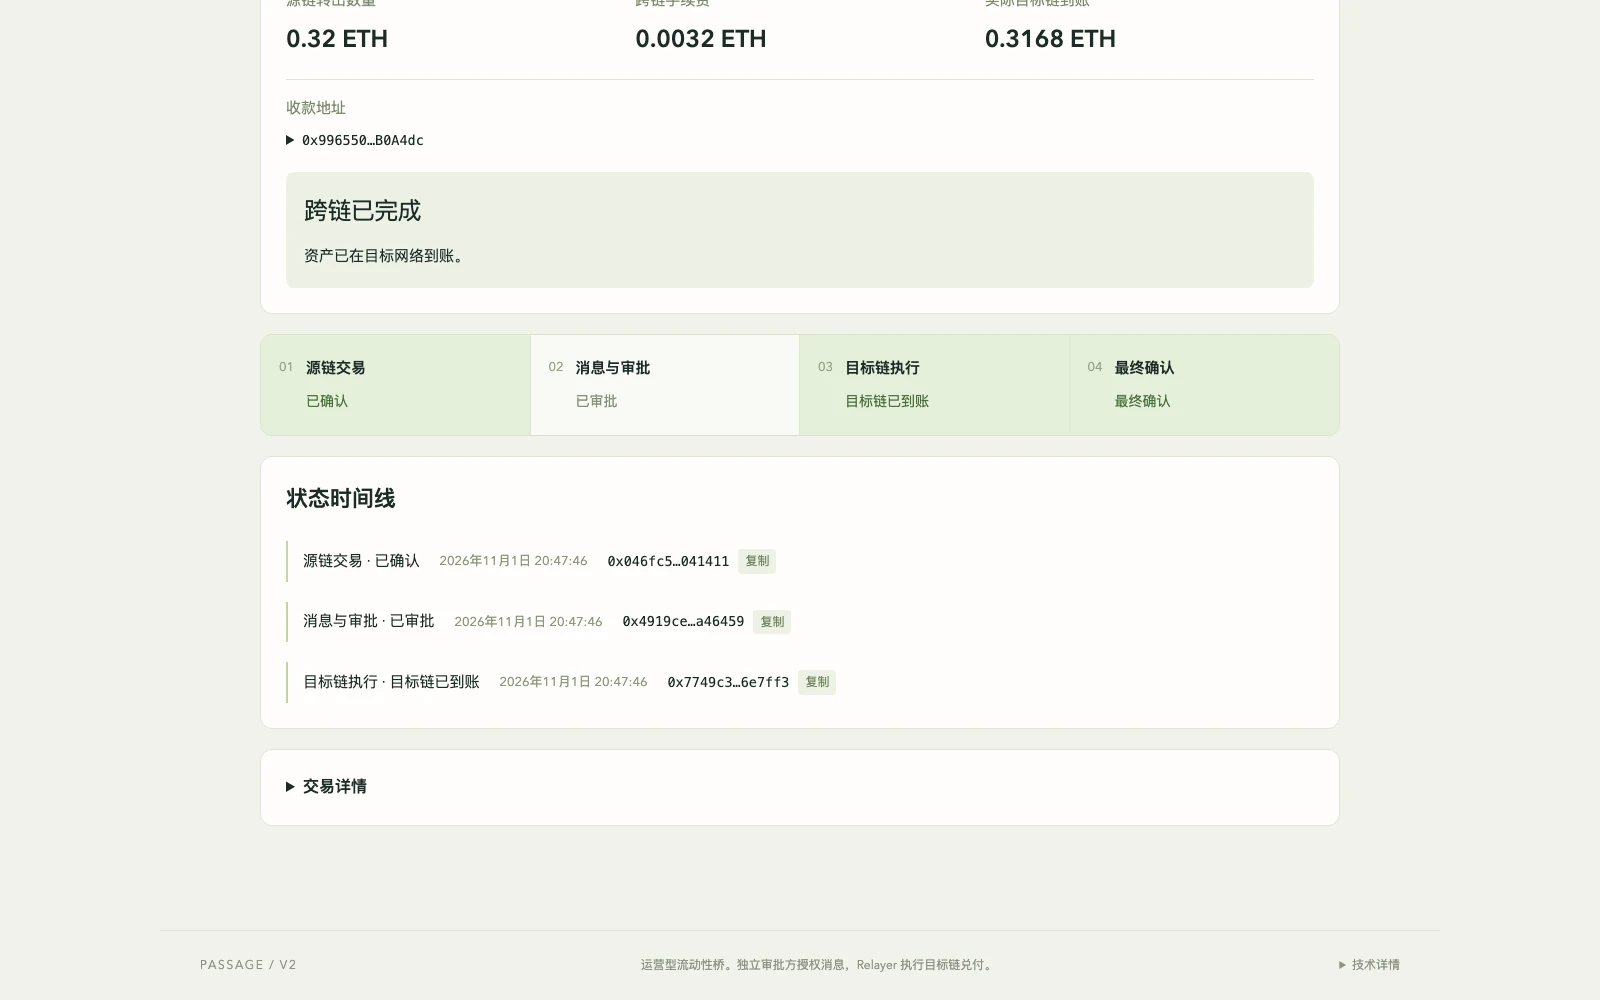Click the 源链交易 · 已确认 timeline entry
Screen dimensions: 1600x1000
click(361, 561)
